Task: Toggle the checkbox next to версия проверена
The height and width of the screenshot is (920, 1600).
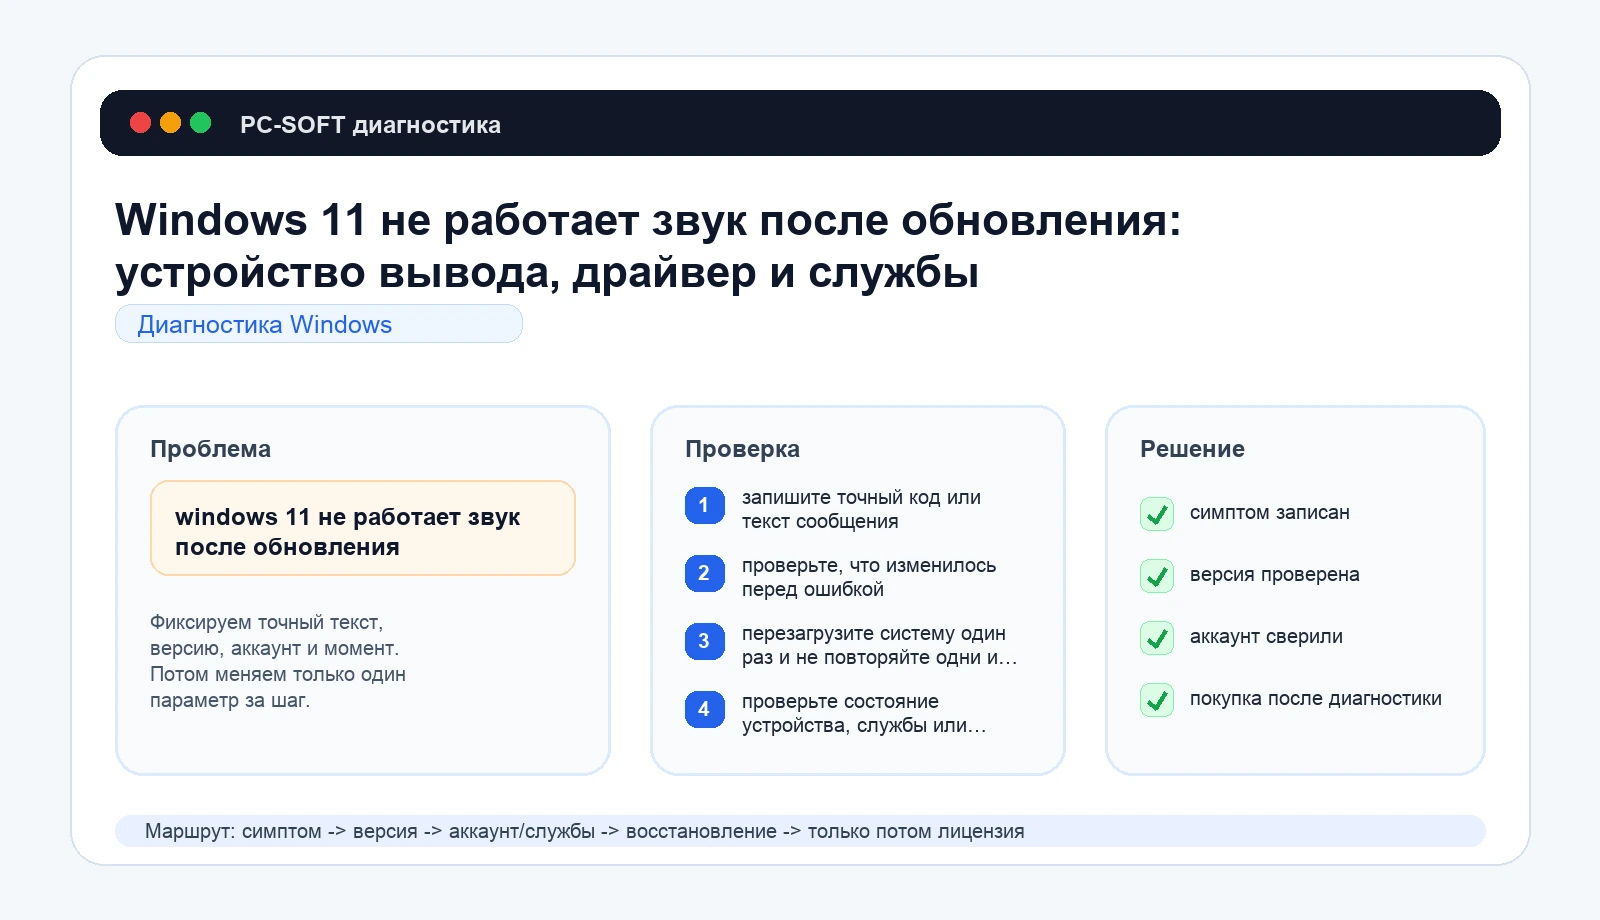Action: click(x=1157, y=575)
